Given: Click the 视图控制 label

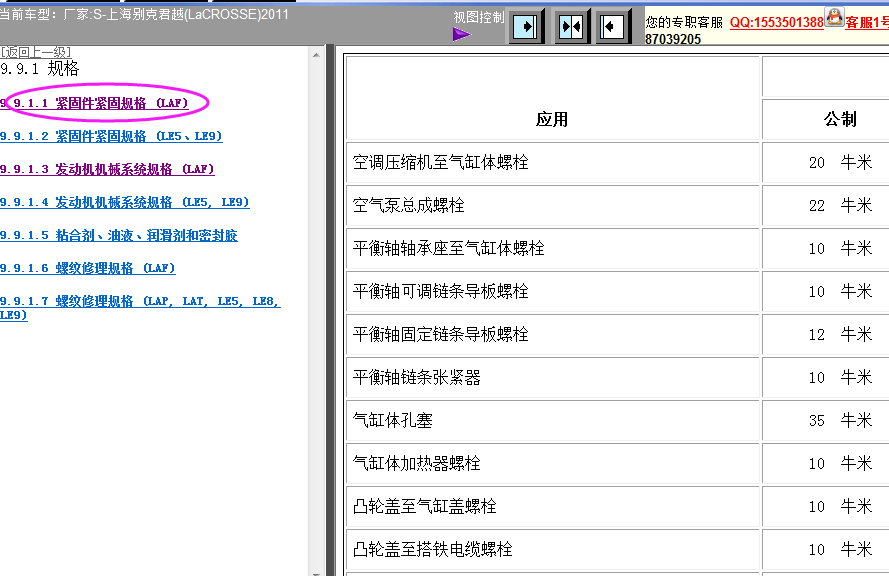Looking at the screenshot, I should 479,18.
